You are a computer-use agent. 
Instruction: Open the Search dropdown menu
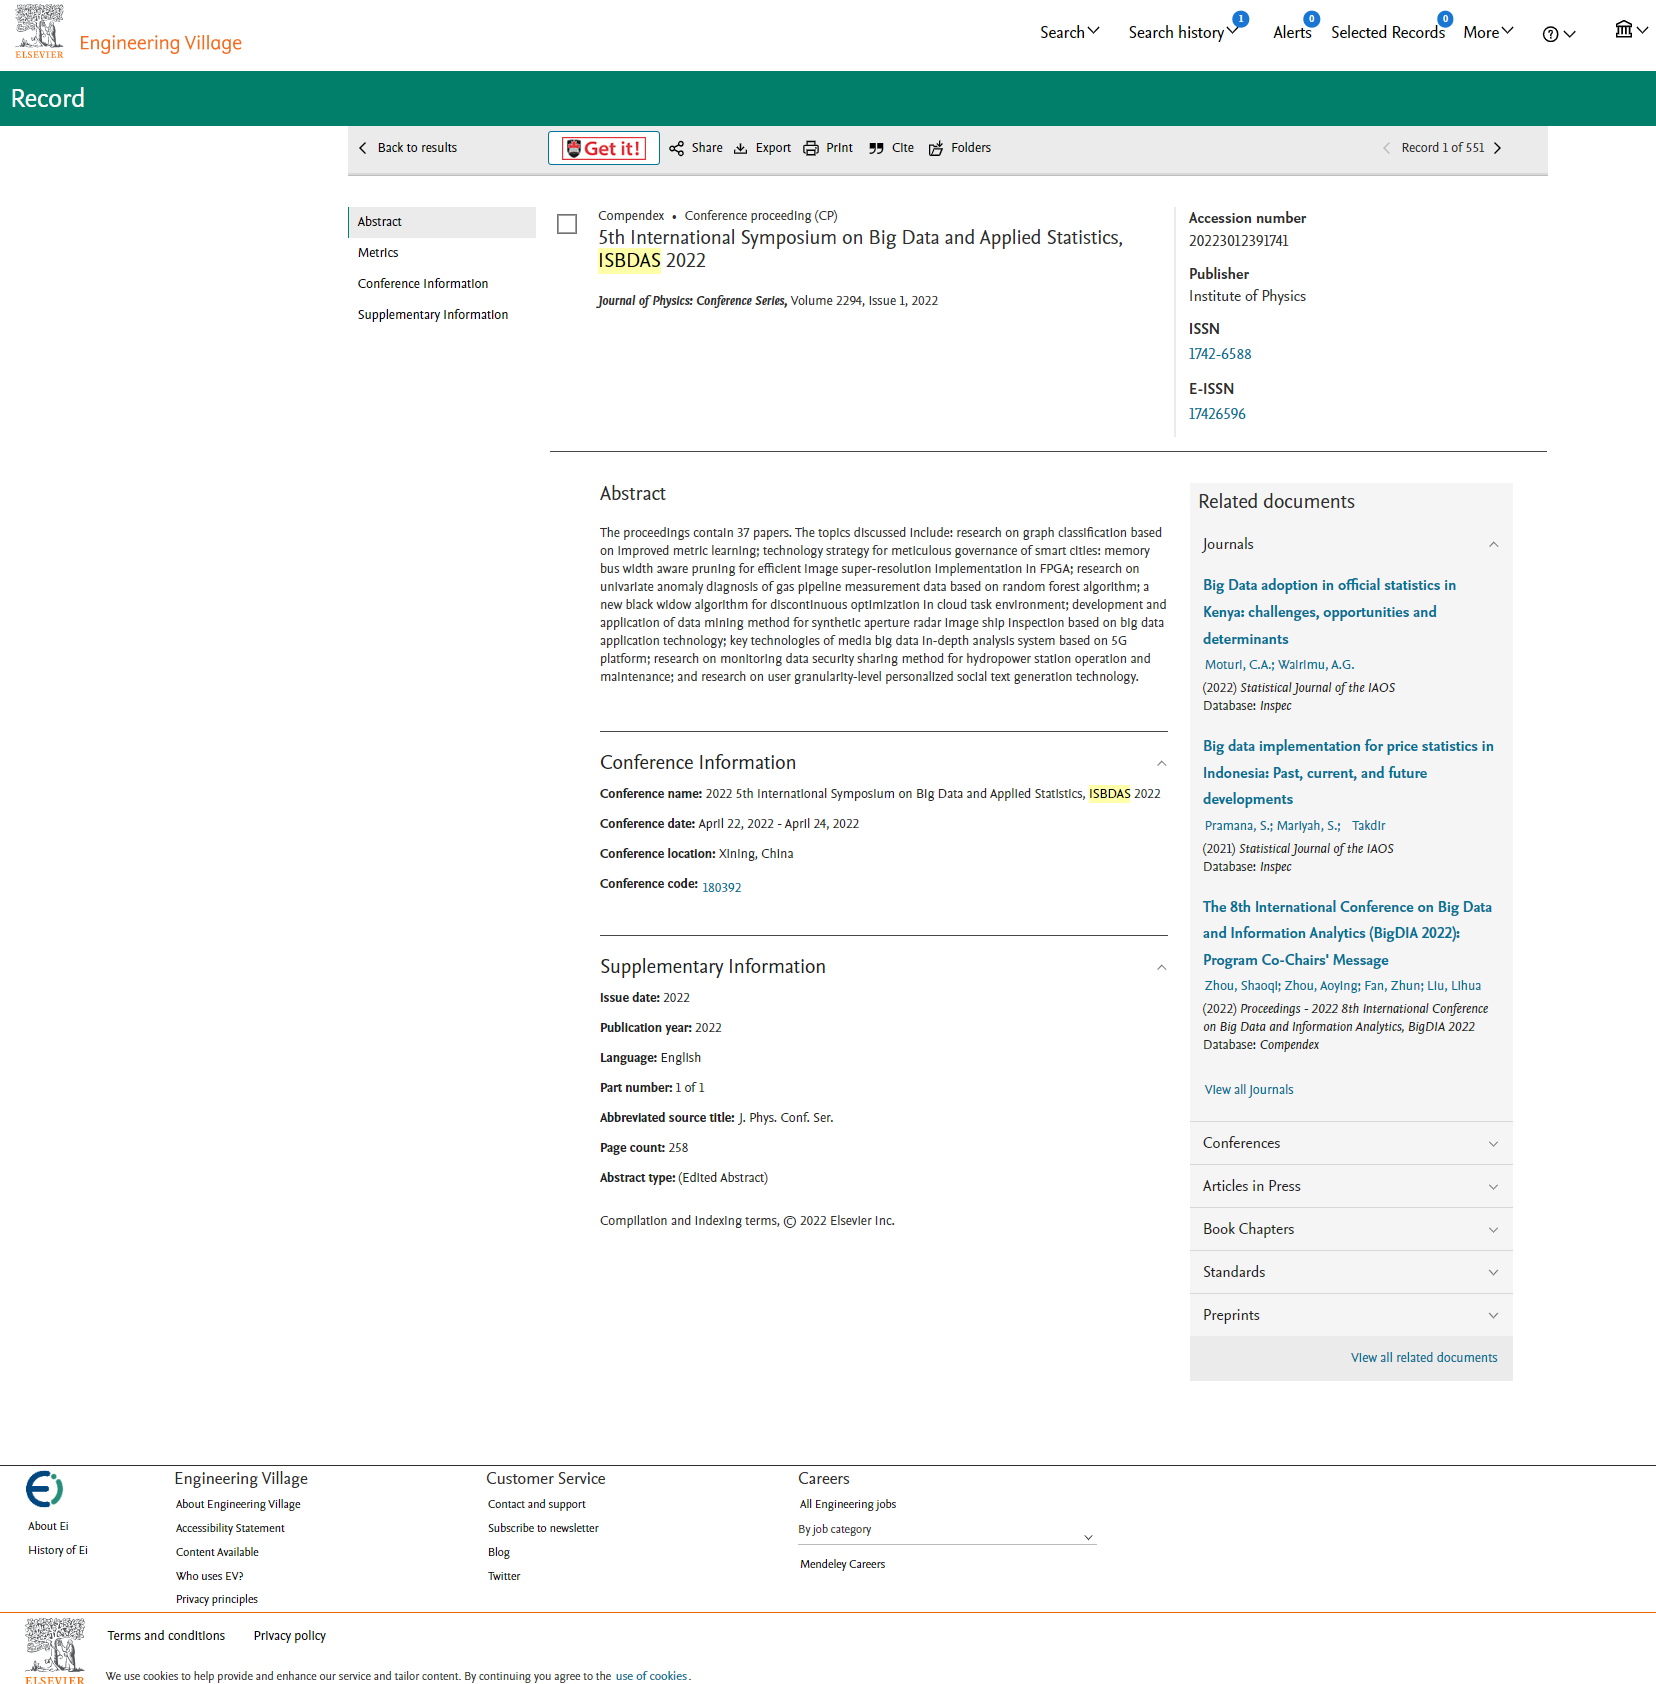click(1069, 32)
